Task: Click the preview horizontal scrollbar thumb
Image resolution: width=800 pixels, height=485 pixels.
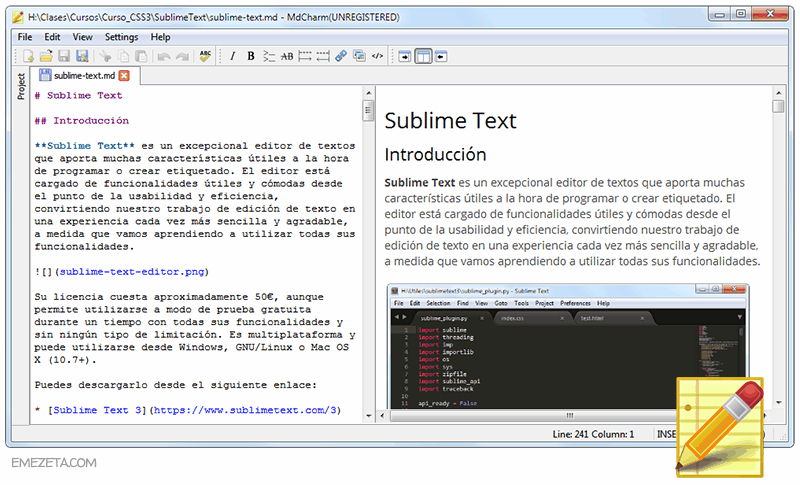Action: tap(569, 416)
